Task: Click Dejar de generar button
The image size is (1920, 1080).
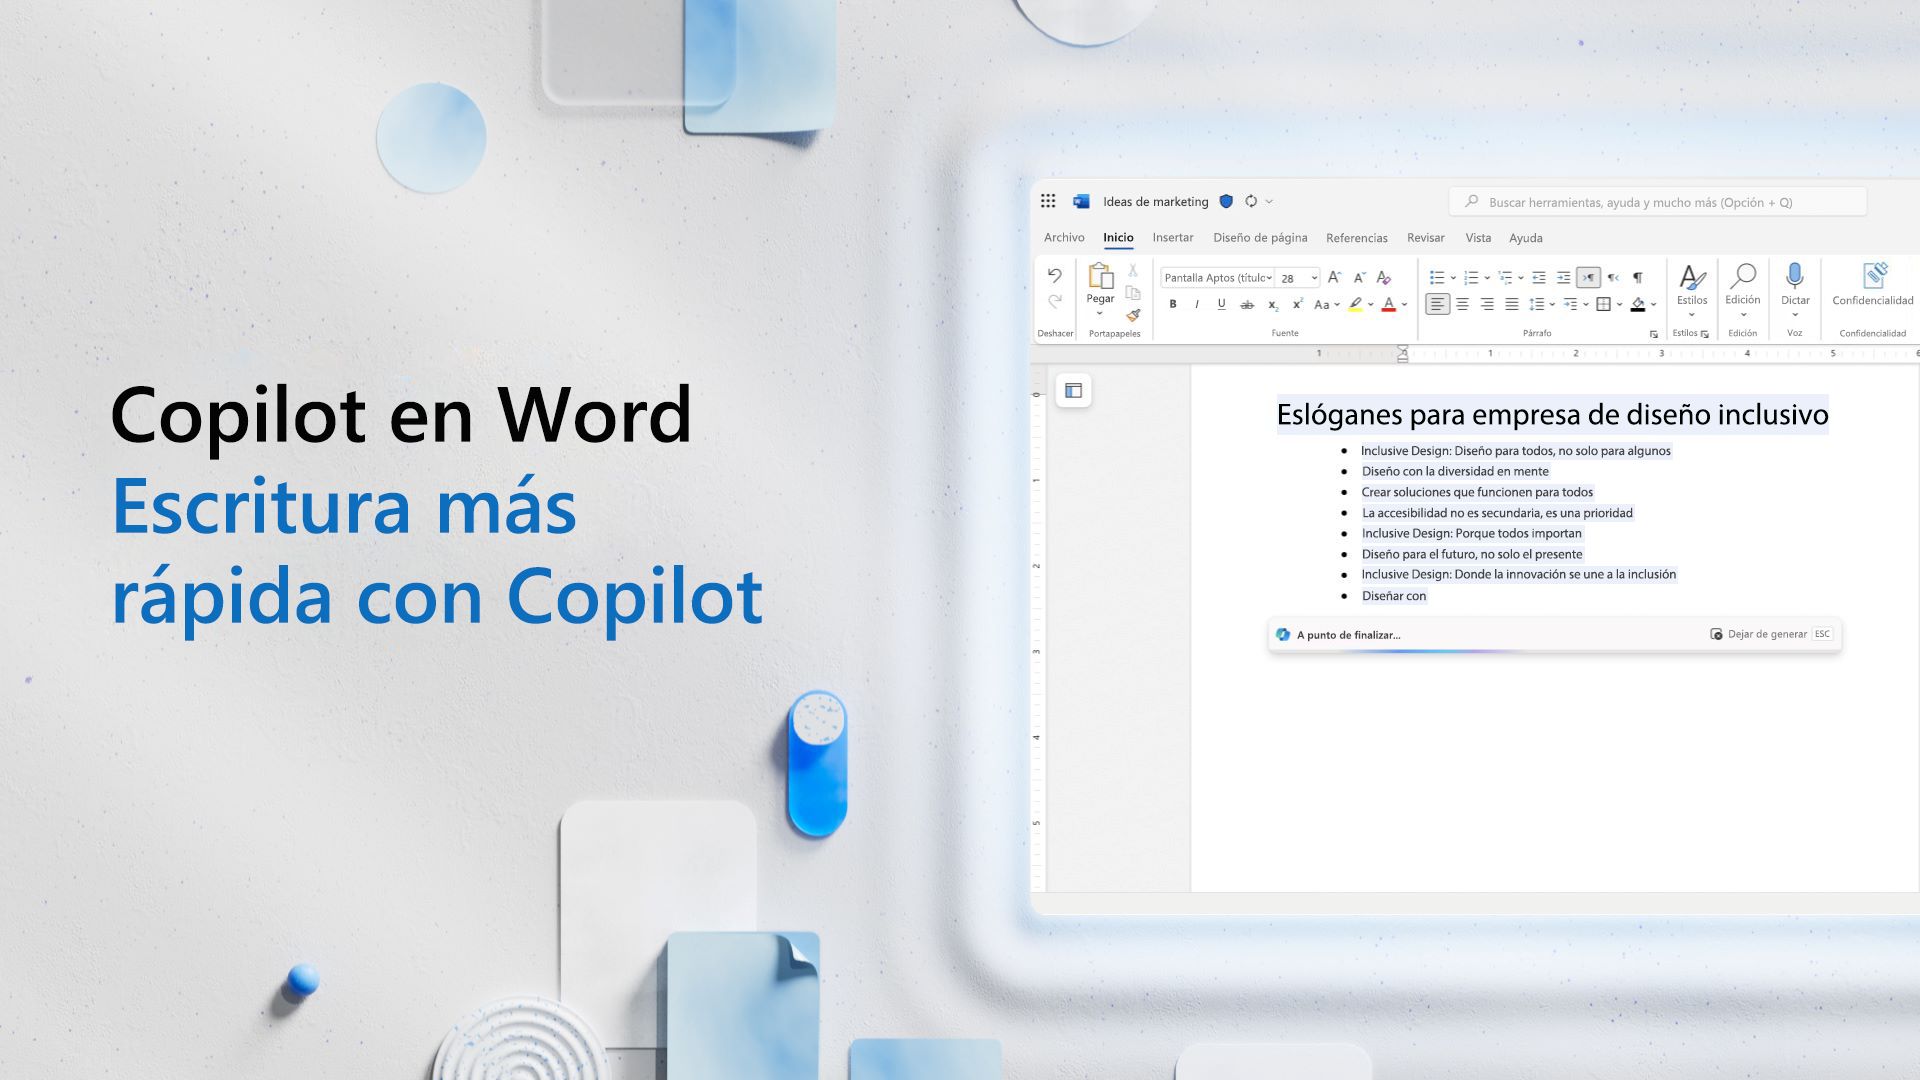Action: [x=1770, y=634]
